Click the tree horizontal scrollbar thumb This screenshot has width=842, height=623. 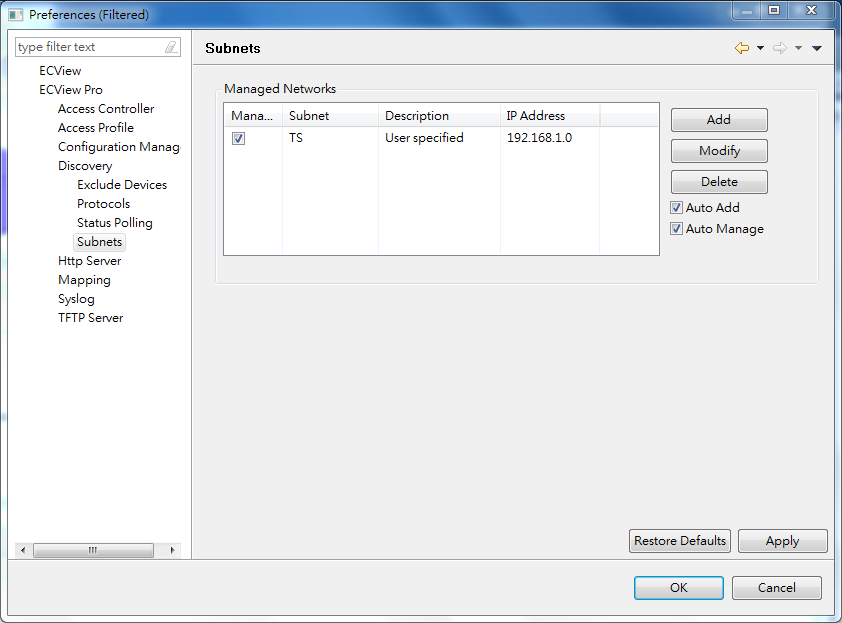pyautogui.click(x=93, y=550)
